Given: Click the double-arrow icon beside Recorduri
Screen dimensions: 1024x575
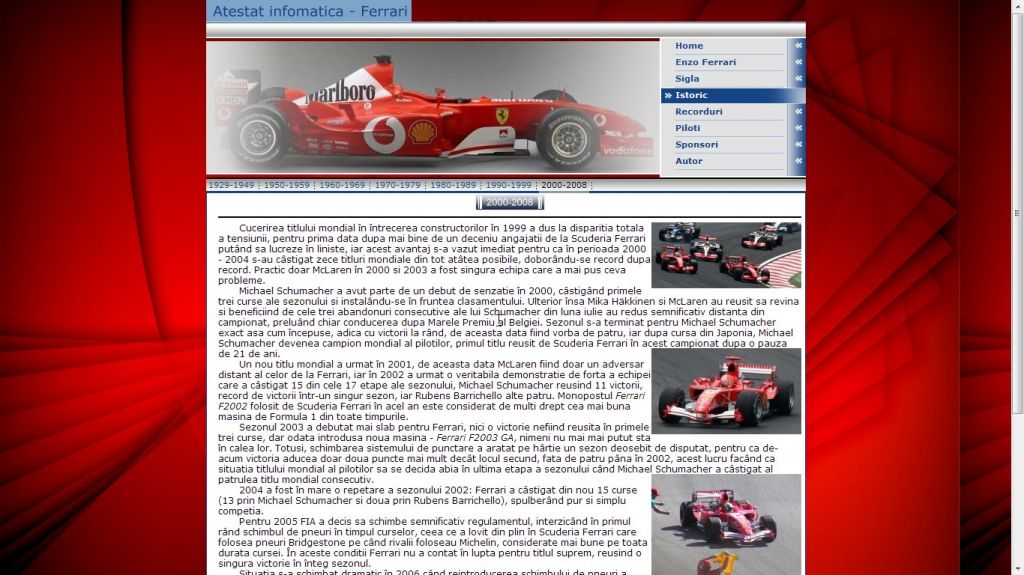Looking at the screenshot, I should (798, 112).
